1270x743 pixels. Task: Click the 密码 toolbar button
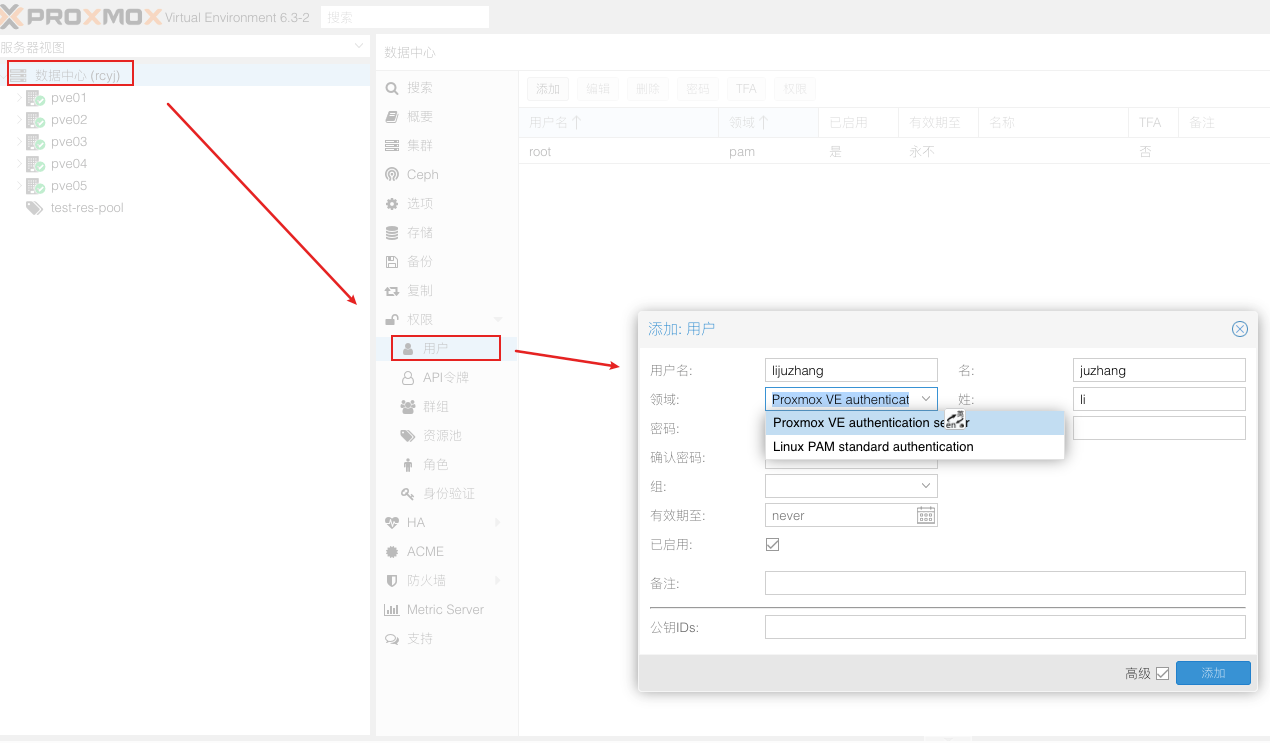tap(698, 89)
